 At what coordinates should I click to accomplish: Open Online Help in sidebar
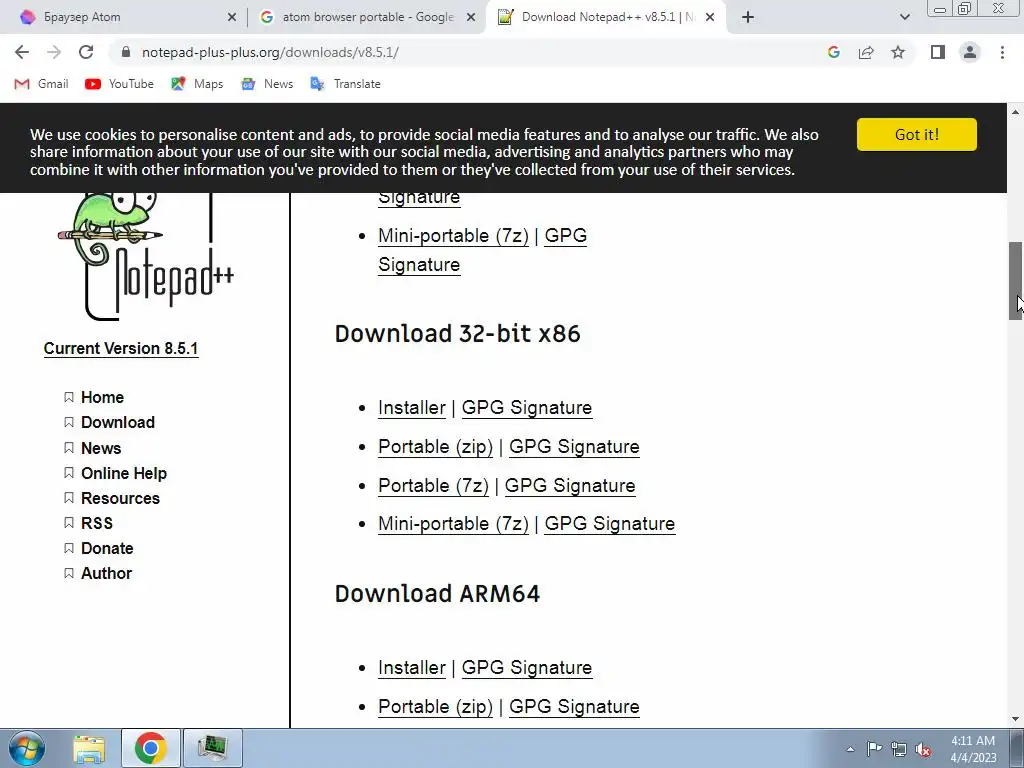[x=124, y=473]
